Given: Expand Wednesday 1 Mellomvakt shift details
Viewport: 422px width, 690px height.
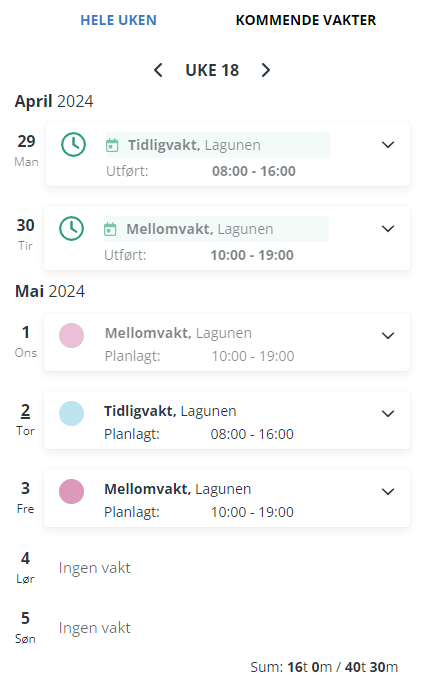Looking at the screenshot, I should (388, 335).
